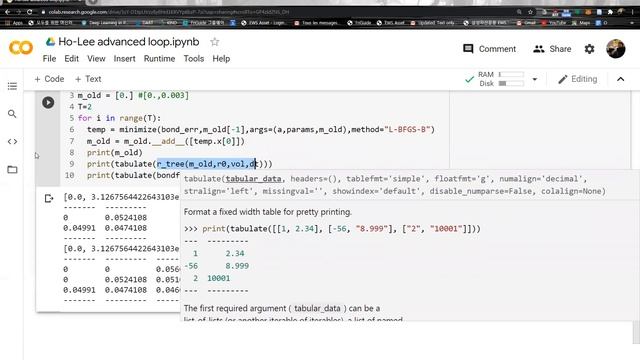This screenshot has width=640, height=360.
Task: Click code line 6 with minimize call
Action: (261, 129)
